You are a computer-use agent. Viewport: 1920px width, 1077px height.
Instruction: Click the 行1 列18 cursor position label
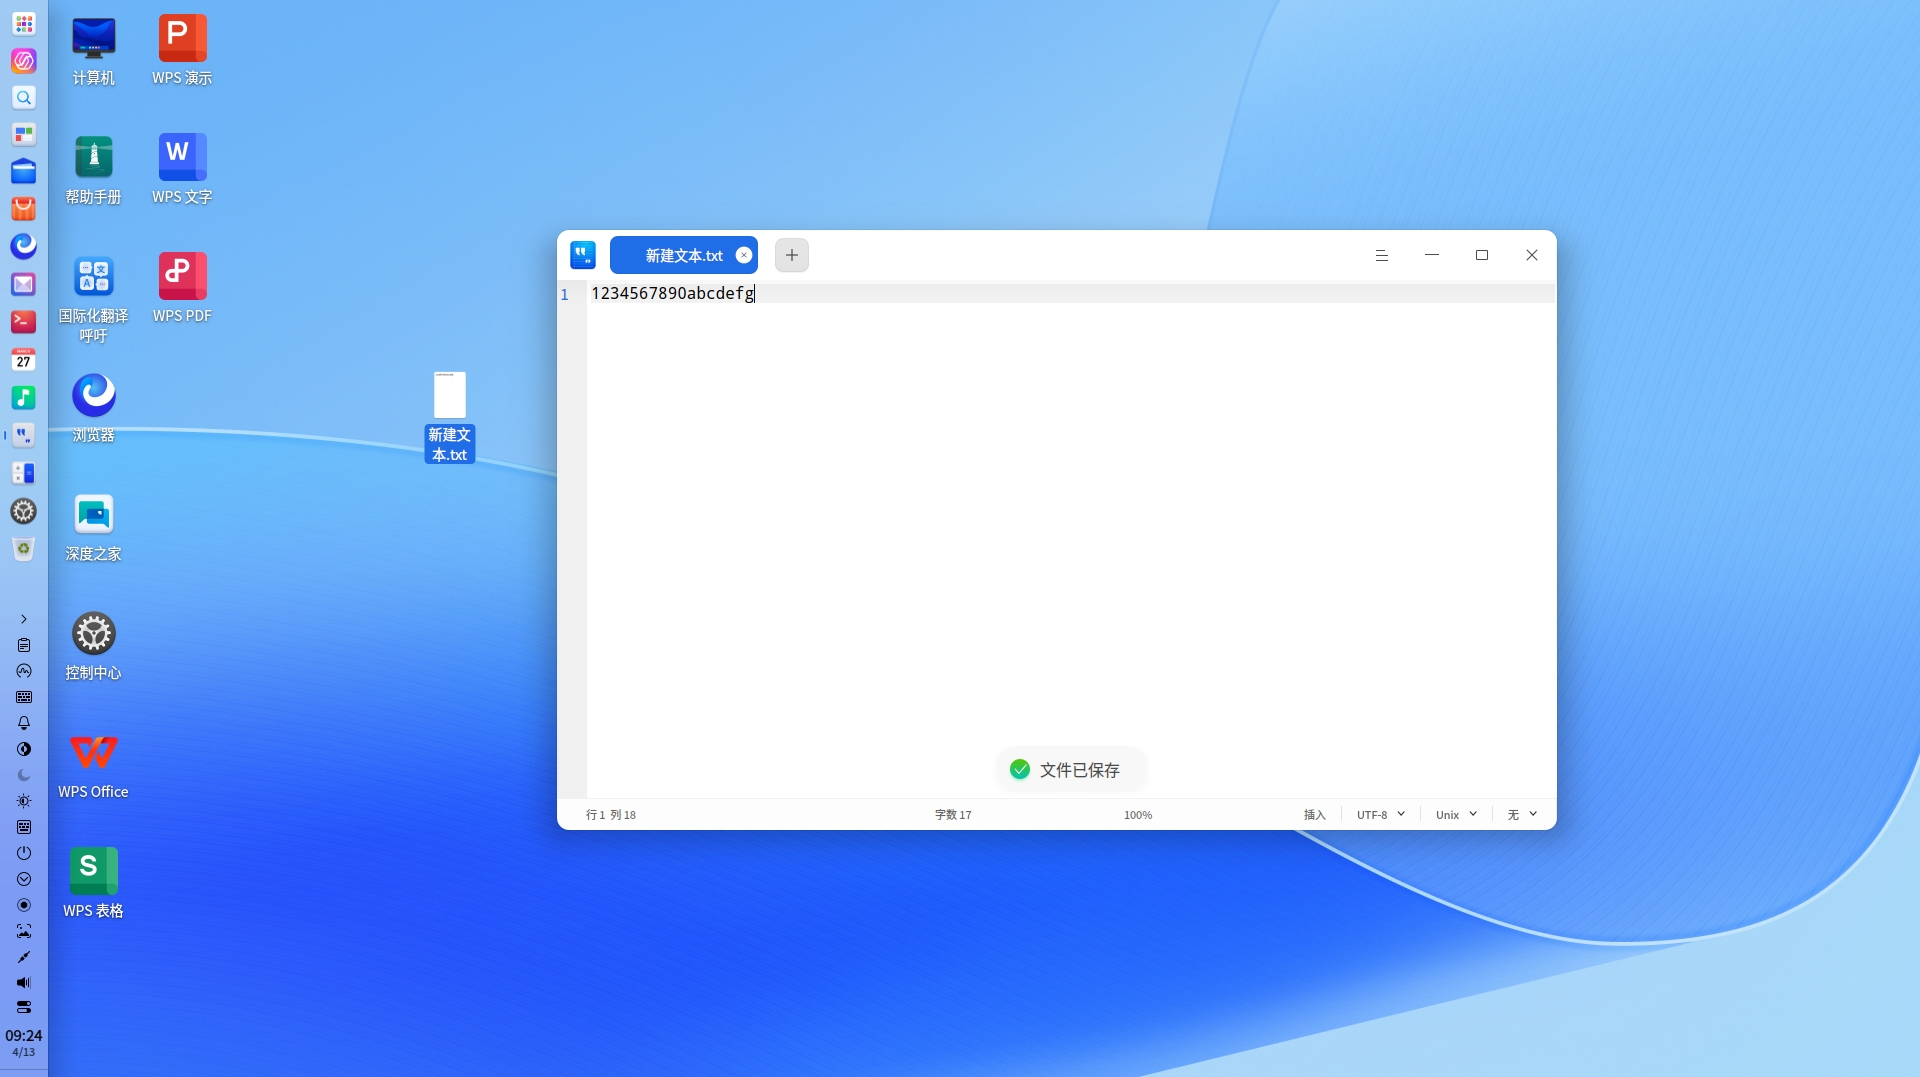(x=610, y=815)
